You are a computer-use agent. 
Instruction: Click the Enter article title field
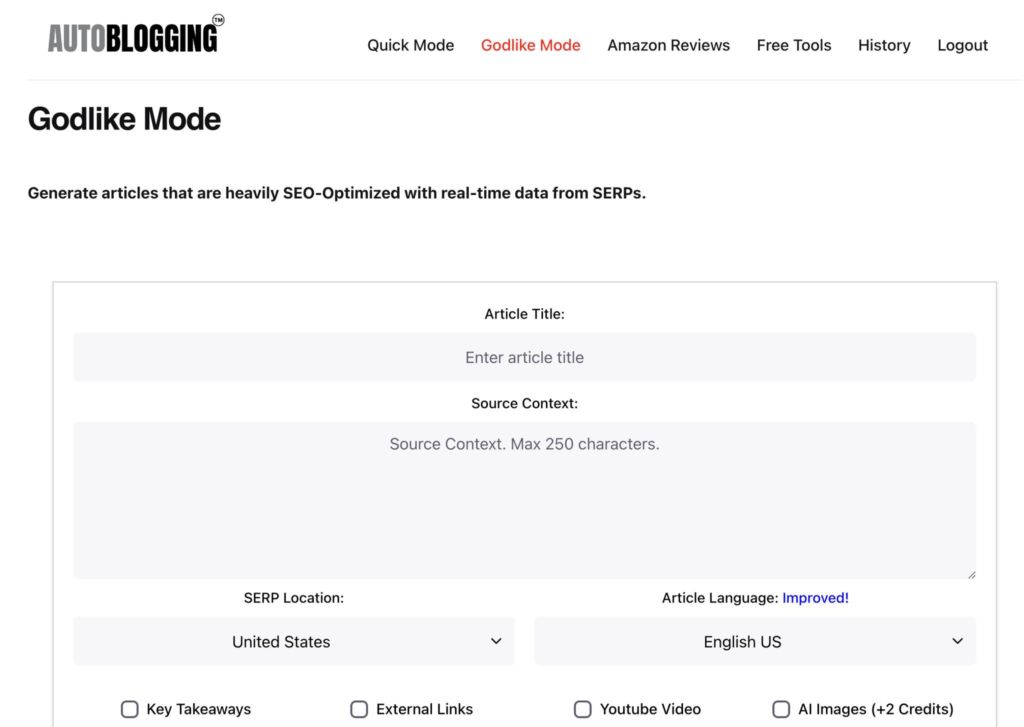pyautogui.click(x=524, y=356)
